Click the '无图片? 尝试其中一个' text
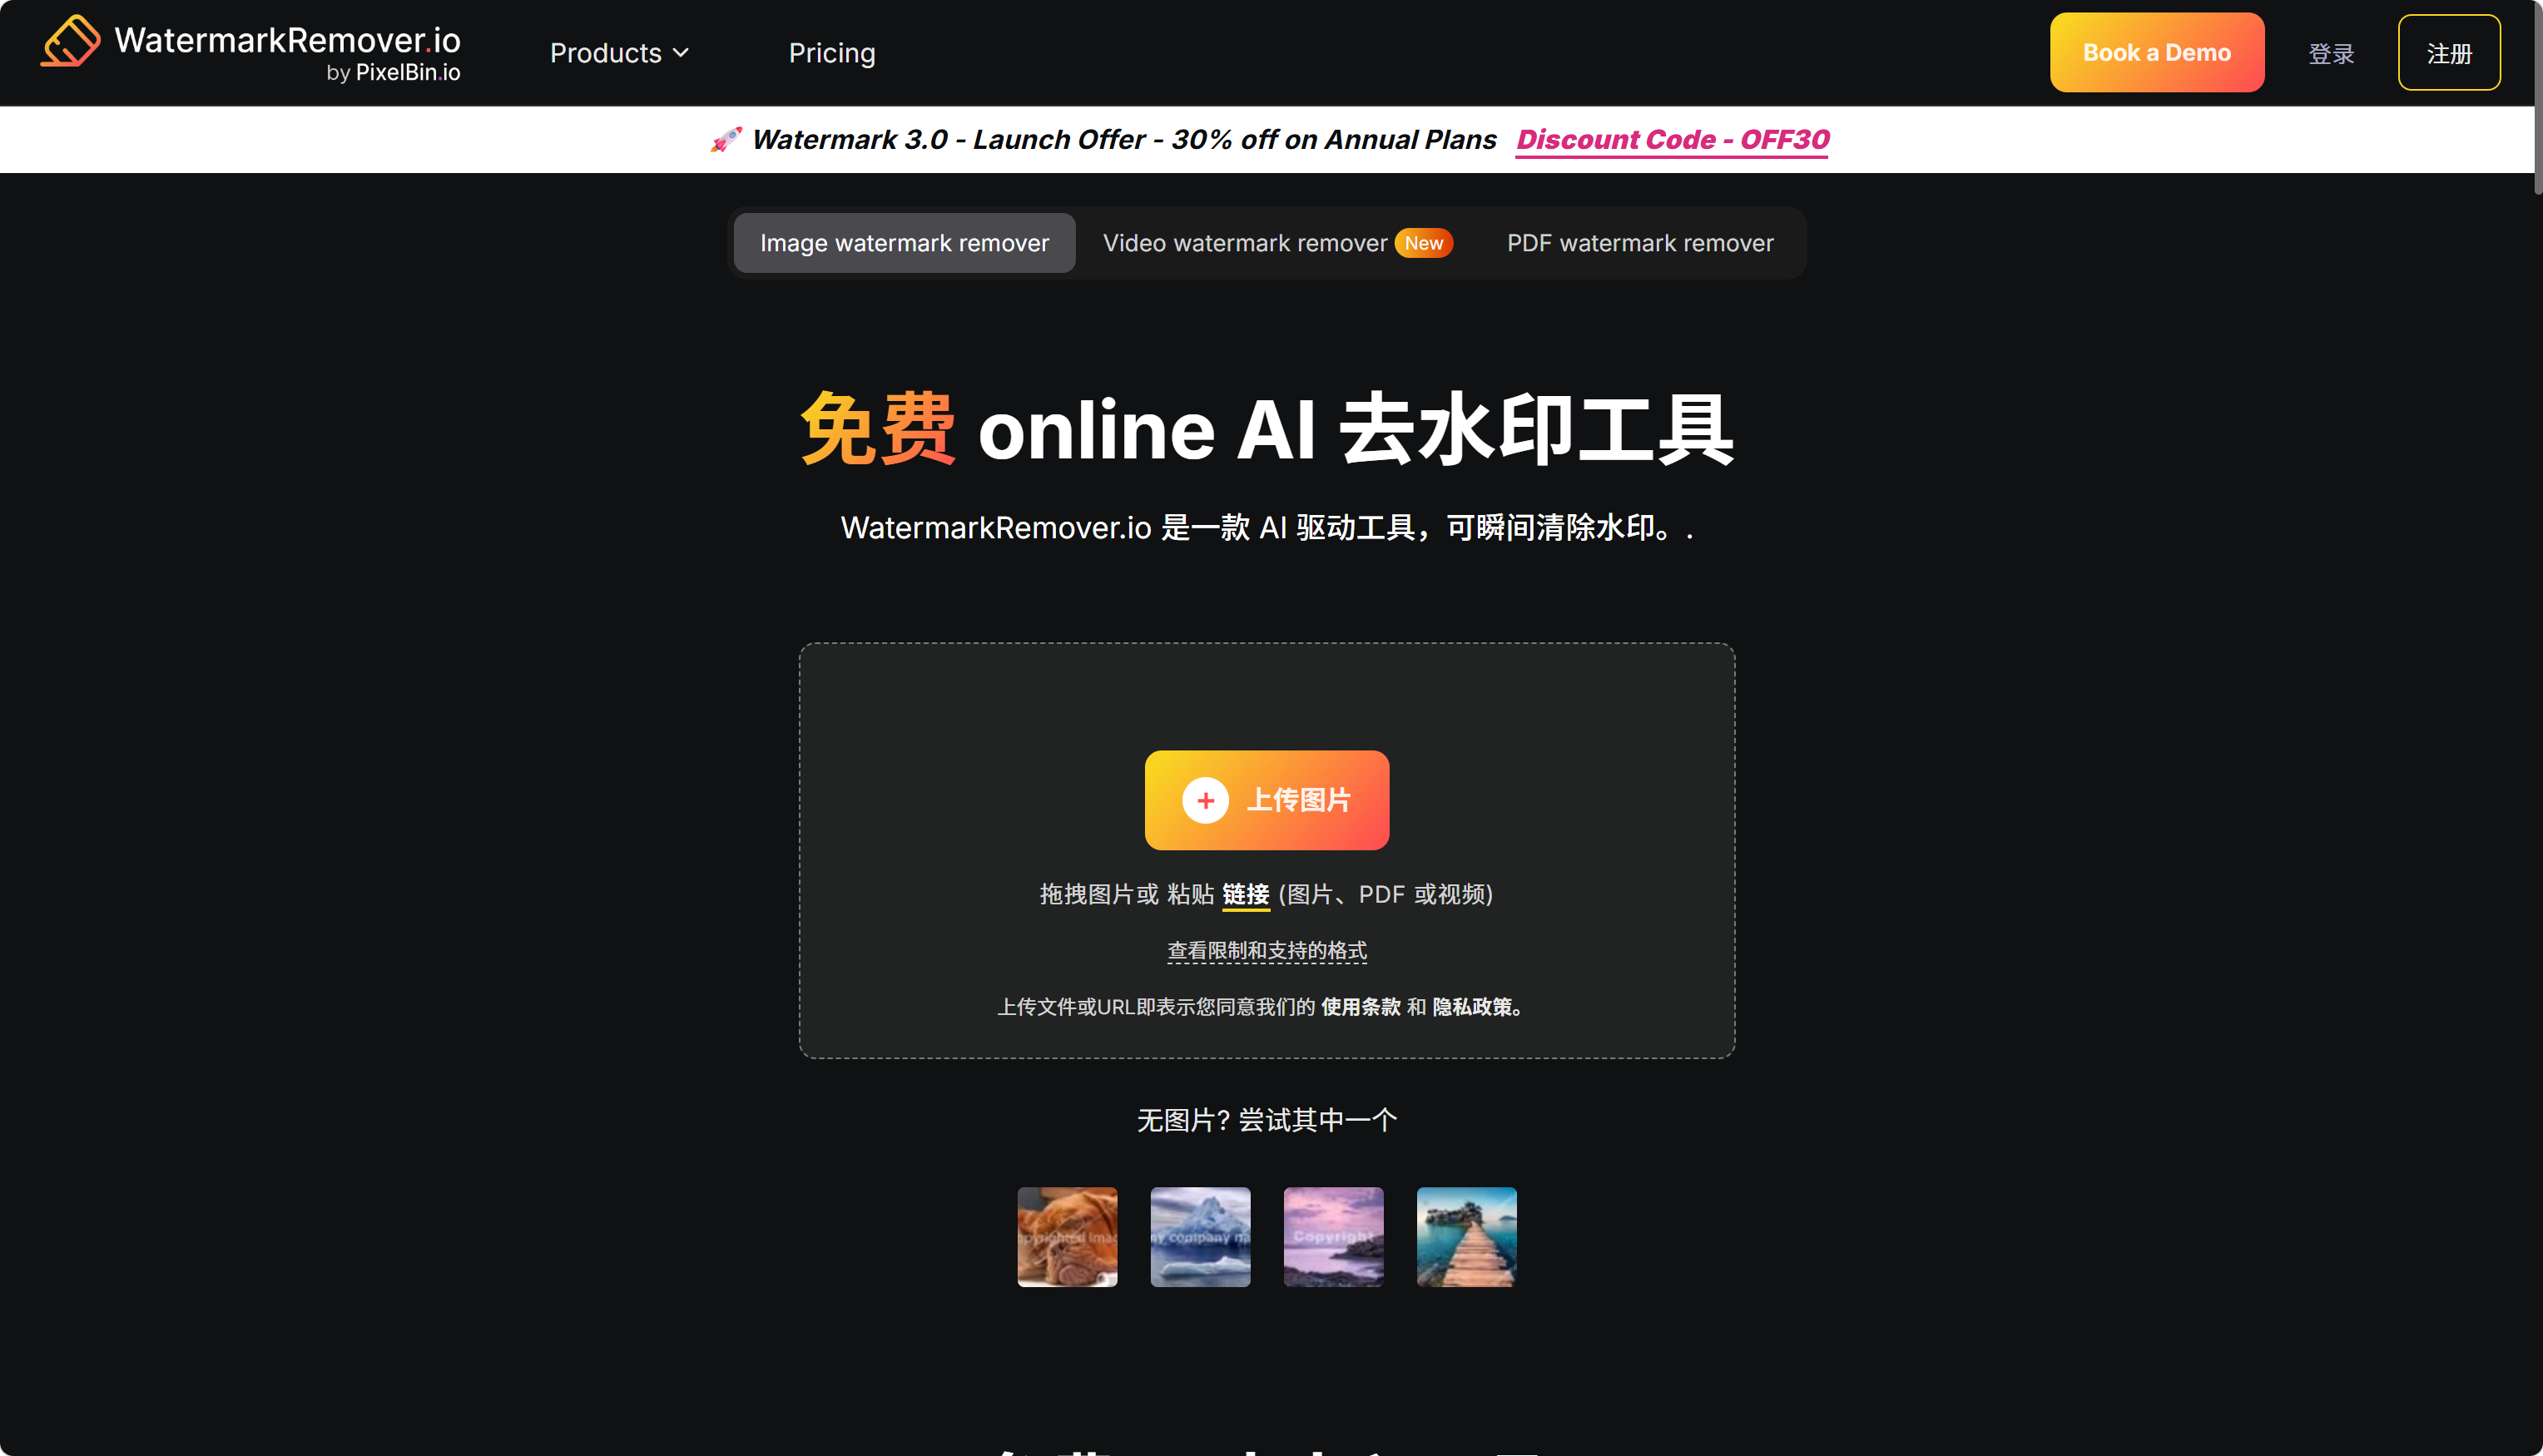This screenshot has height=1456, width=2543. pyautogui.click(x=1266, y=1120)
